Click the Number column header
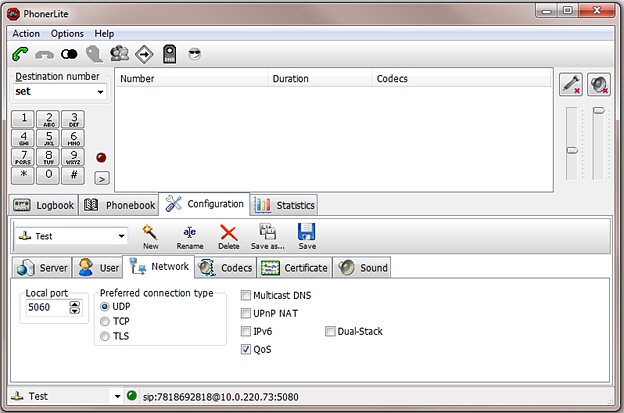The image size is (624, 413). pos(192,79)
